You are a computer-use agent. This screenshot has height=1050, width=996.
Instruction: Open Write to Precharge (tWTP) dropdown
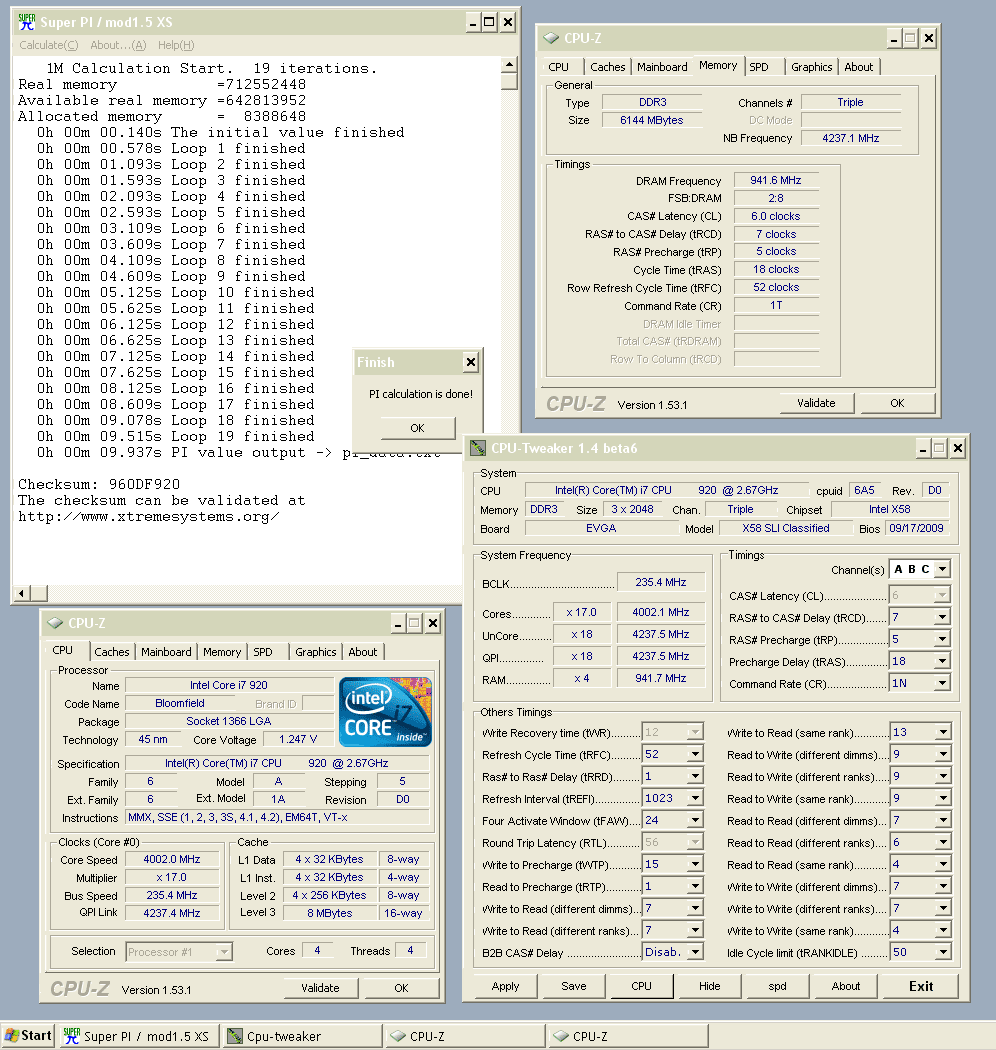[695, 865]
